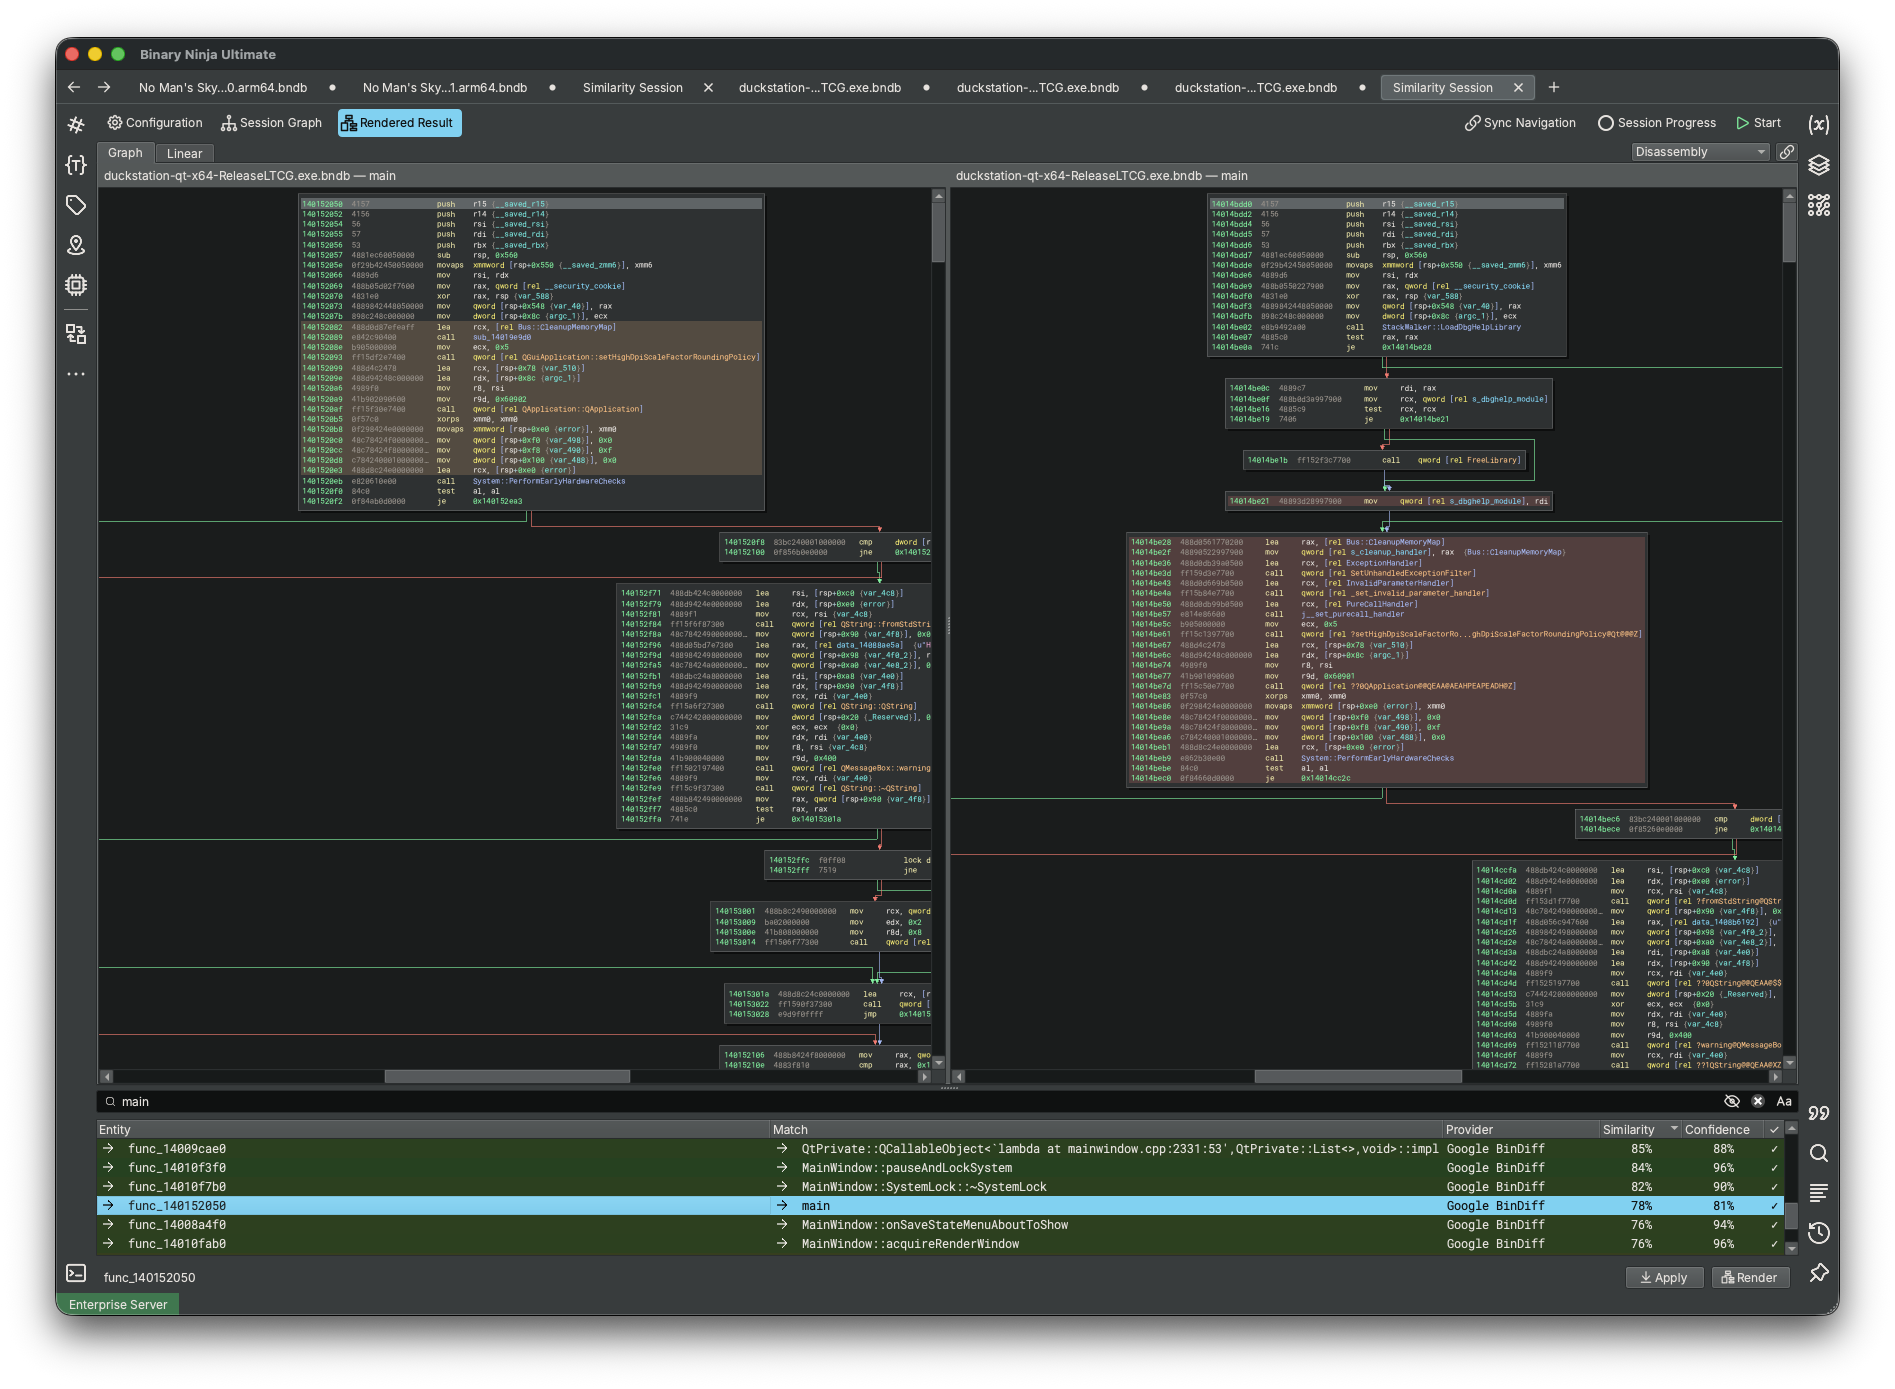The image size is (1895, 1389).
Task: Click the left graph vertical scrollbar thumb
Action: tap(938, 232)
